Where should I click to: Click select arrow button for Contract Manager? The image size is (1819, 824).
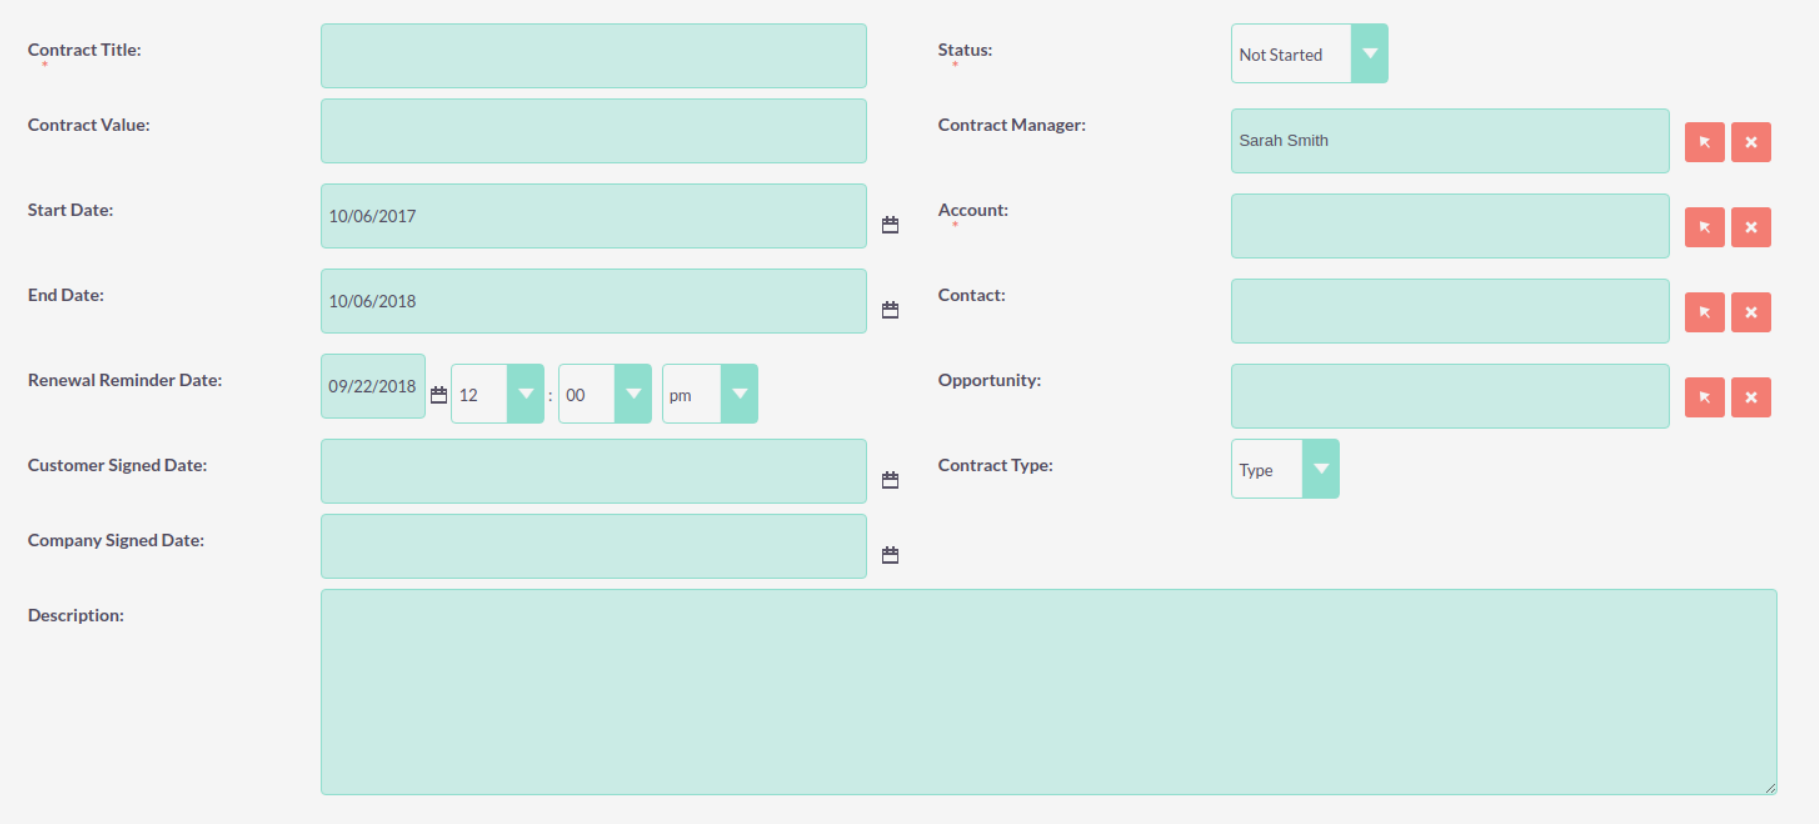1704,142
